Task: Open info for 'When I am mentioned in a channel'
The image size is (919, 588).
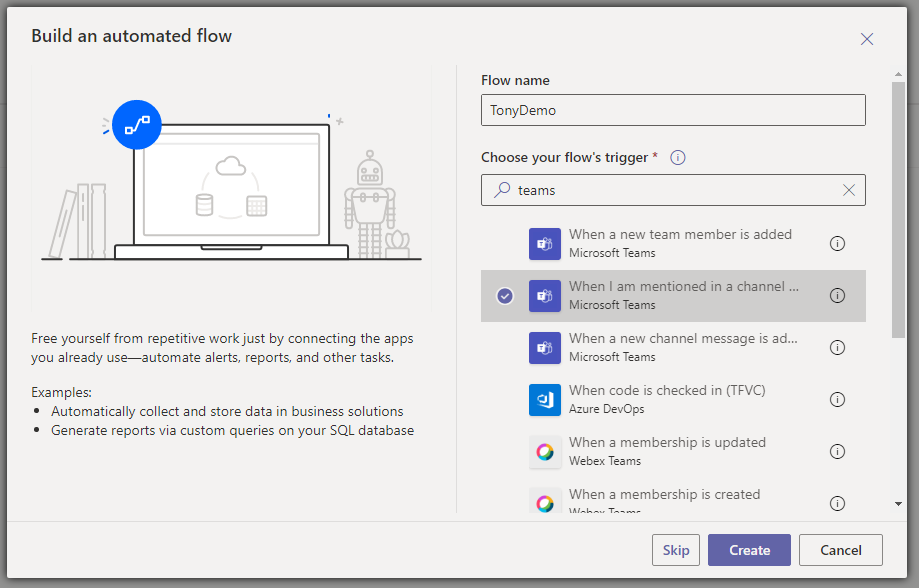Action: coord(838,295)
